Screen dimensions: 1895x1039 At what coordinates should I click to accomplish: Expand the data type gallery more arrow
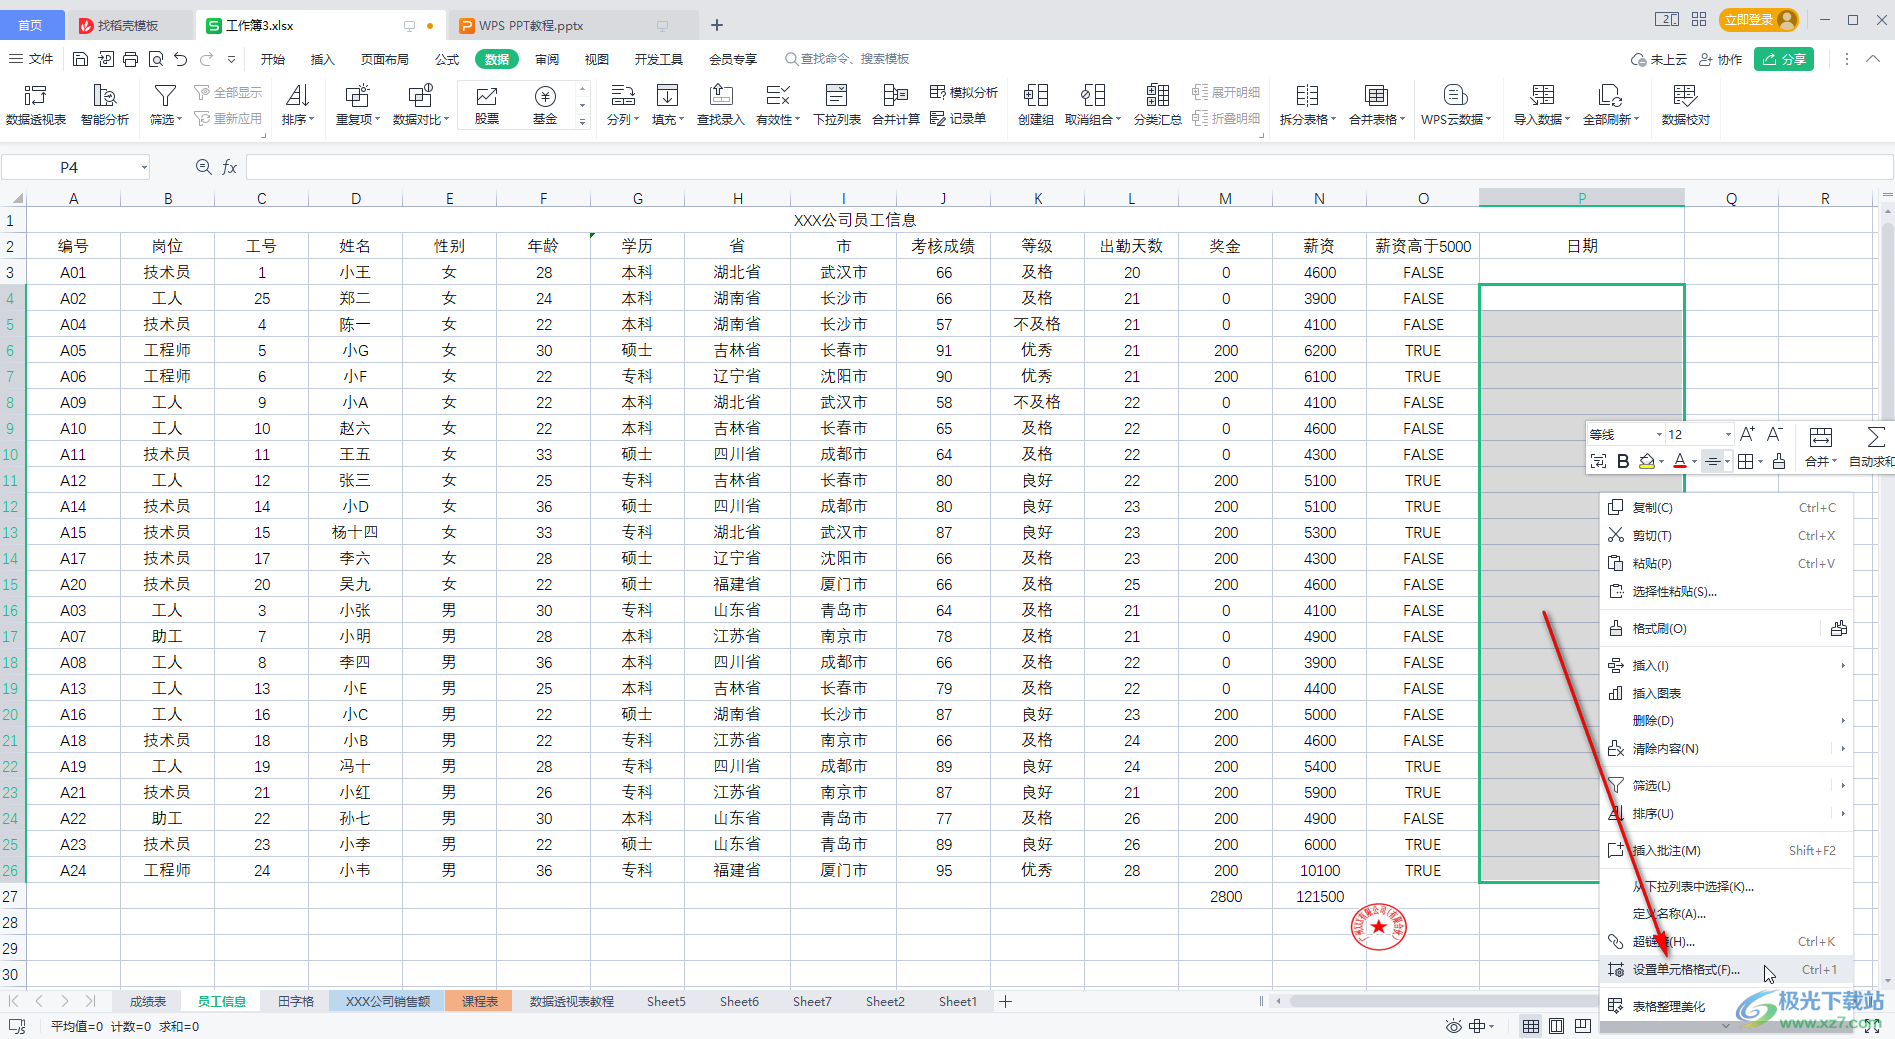(x=582, y=122)
